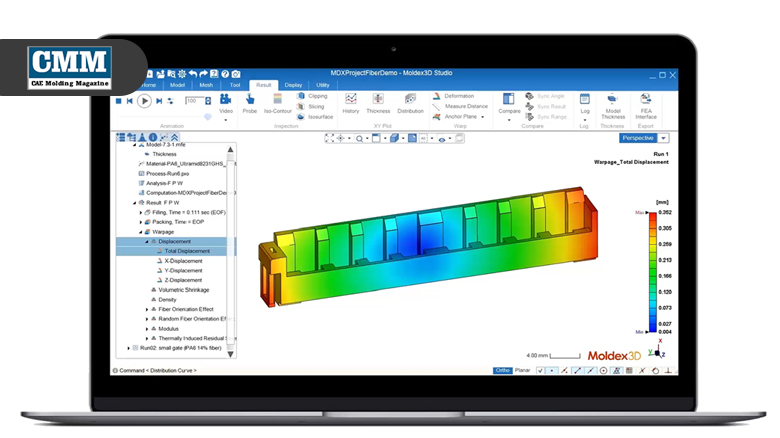
Task: Jump to the previous animation frame
Action: click(130, 101)
